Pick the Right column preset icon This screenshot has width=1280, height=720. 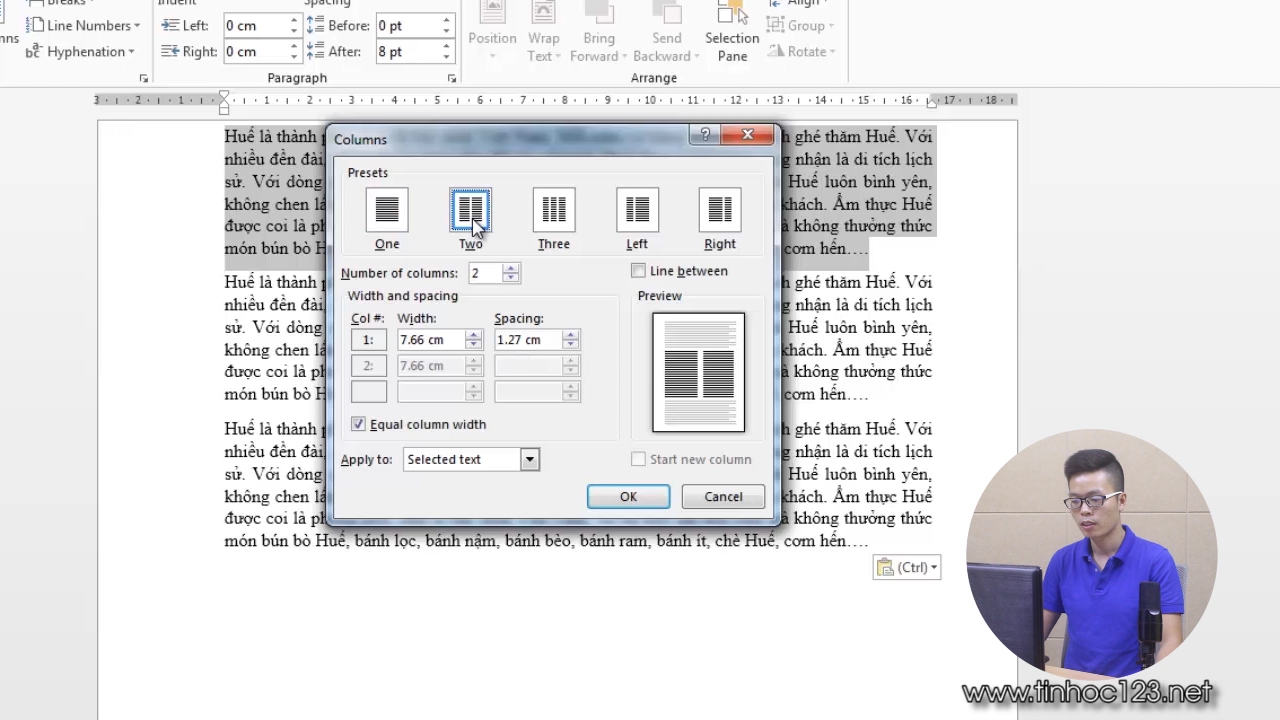click(x=720, y=210)
